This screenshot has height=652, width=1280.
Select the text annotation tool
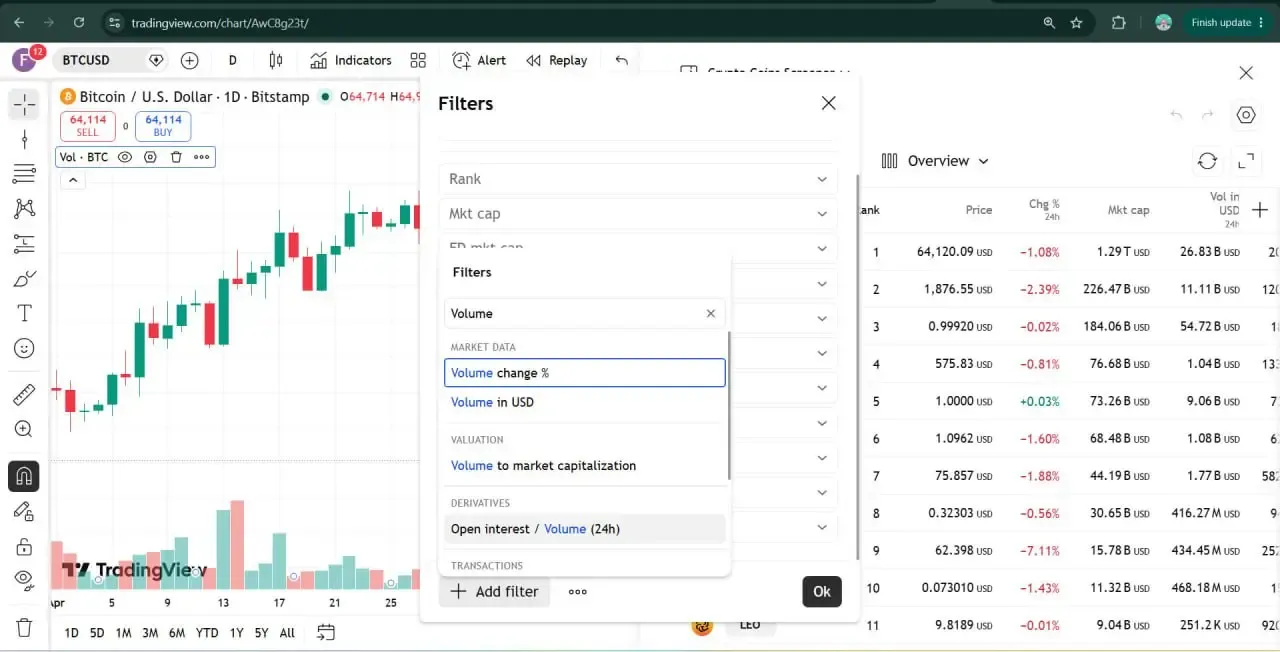(x=24, y=313)
